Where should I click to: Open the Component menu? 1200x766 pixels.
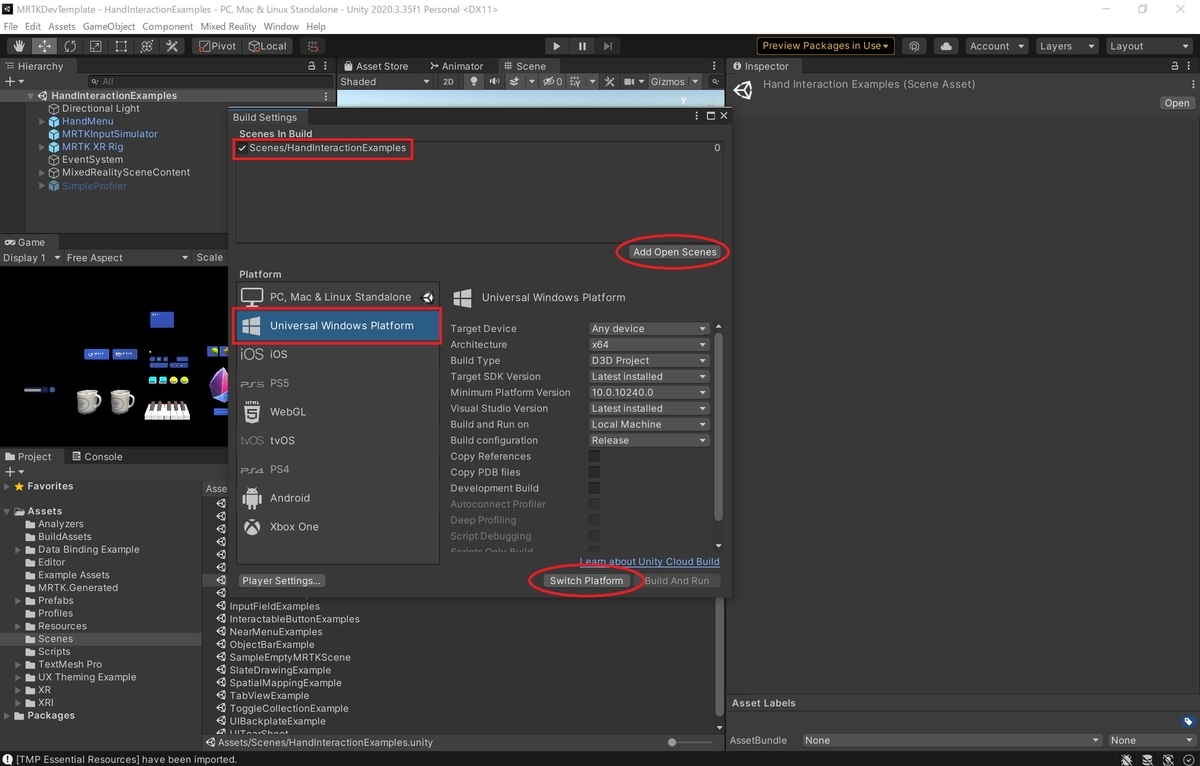click(x=168, y=26)
